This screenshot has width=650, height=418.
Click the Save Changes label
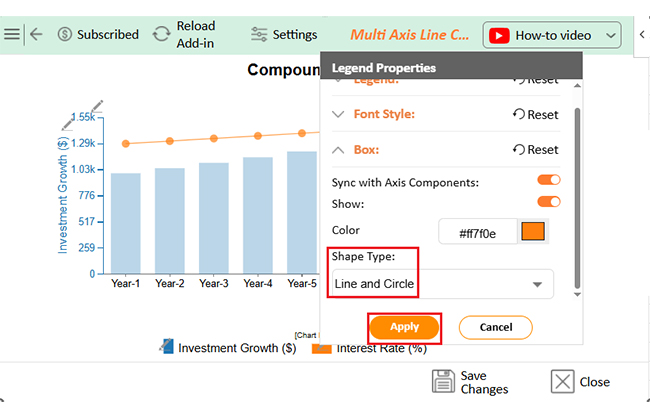[x=484, y=382]
